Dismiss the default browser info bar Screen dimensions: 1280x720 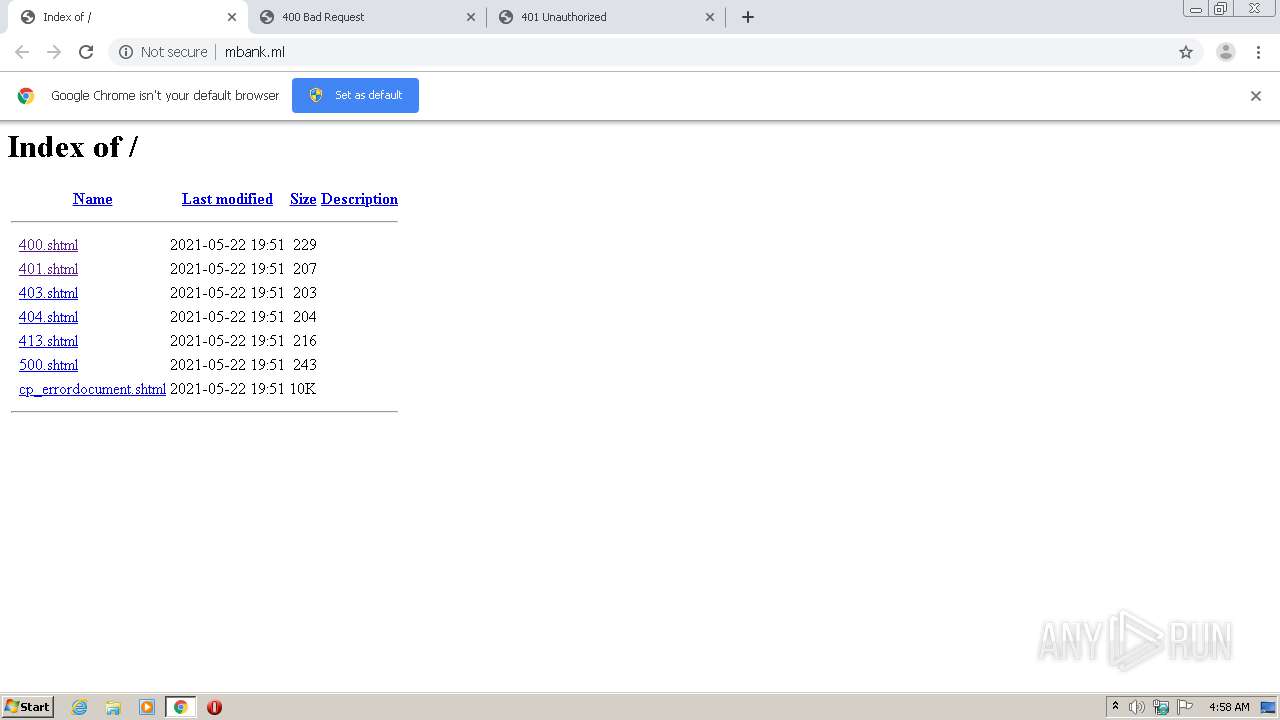point(1256,96)
